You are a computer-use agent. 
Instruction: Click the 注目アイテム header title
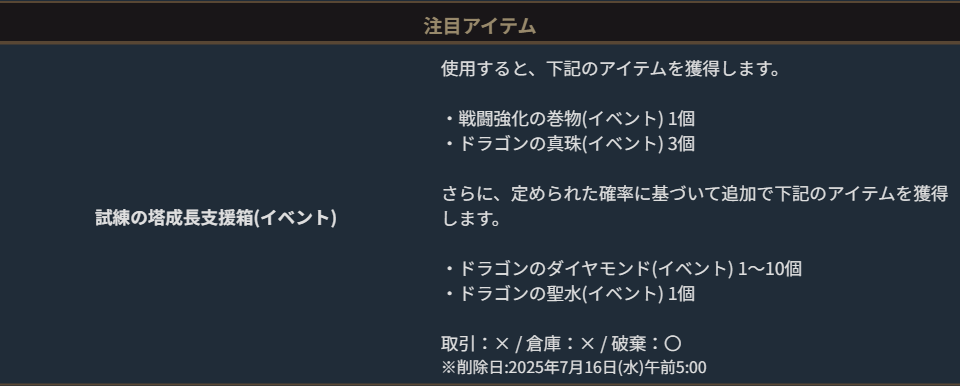click(480, 26)
